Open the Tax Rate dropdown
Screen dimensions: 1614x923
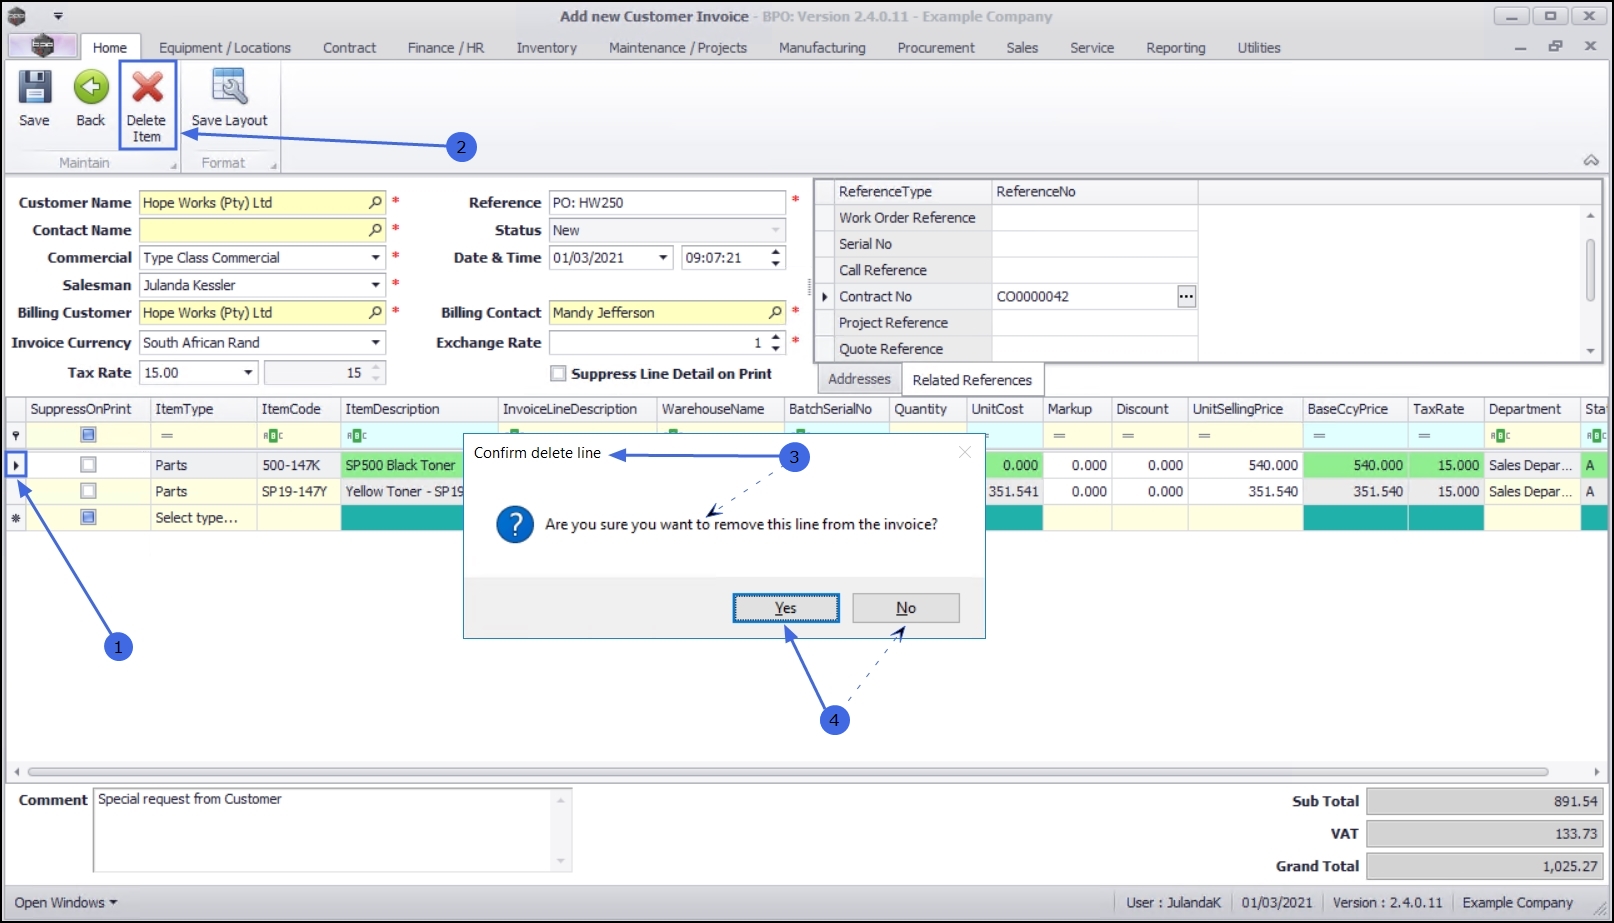coord(248,373)
